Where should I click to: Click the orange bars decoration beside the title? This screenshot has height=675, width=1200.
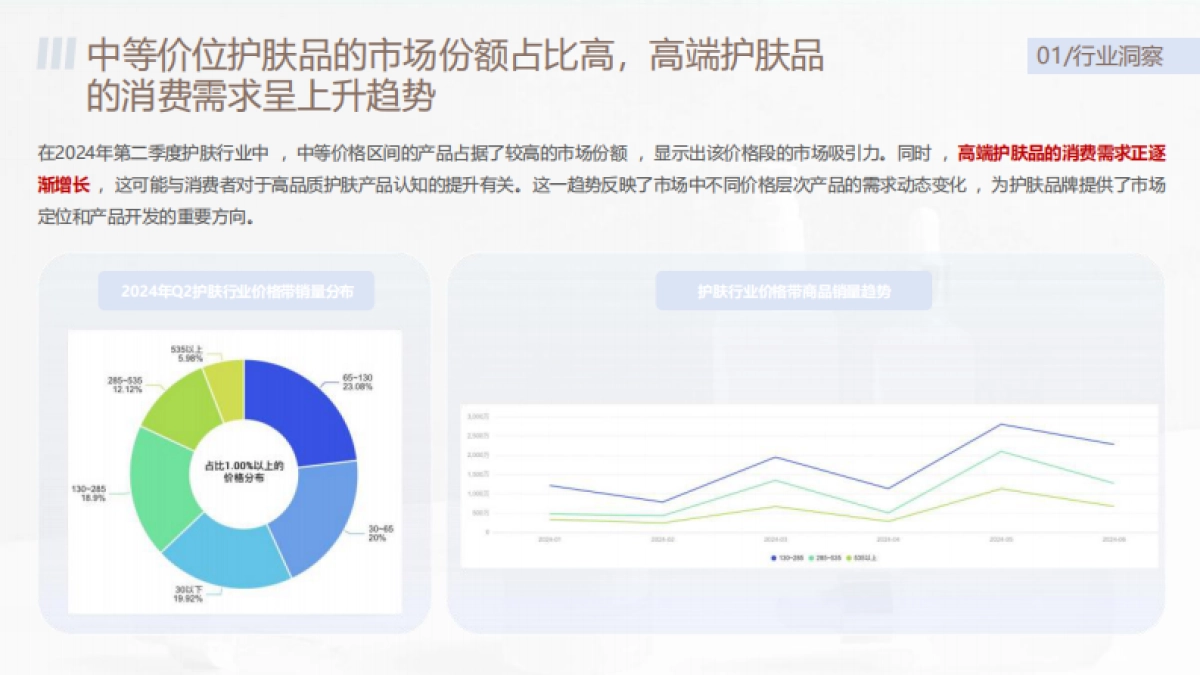pyautogui.click(x=60, y=50)
